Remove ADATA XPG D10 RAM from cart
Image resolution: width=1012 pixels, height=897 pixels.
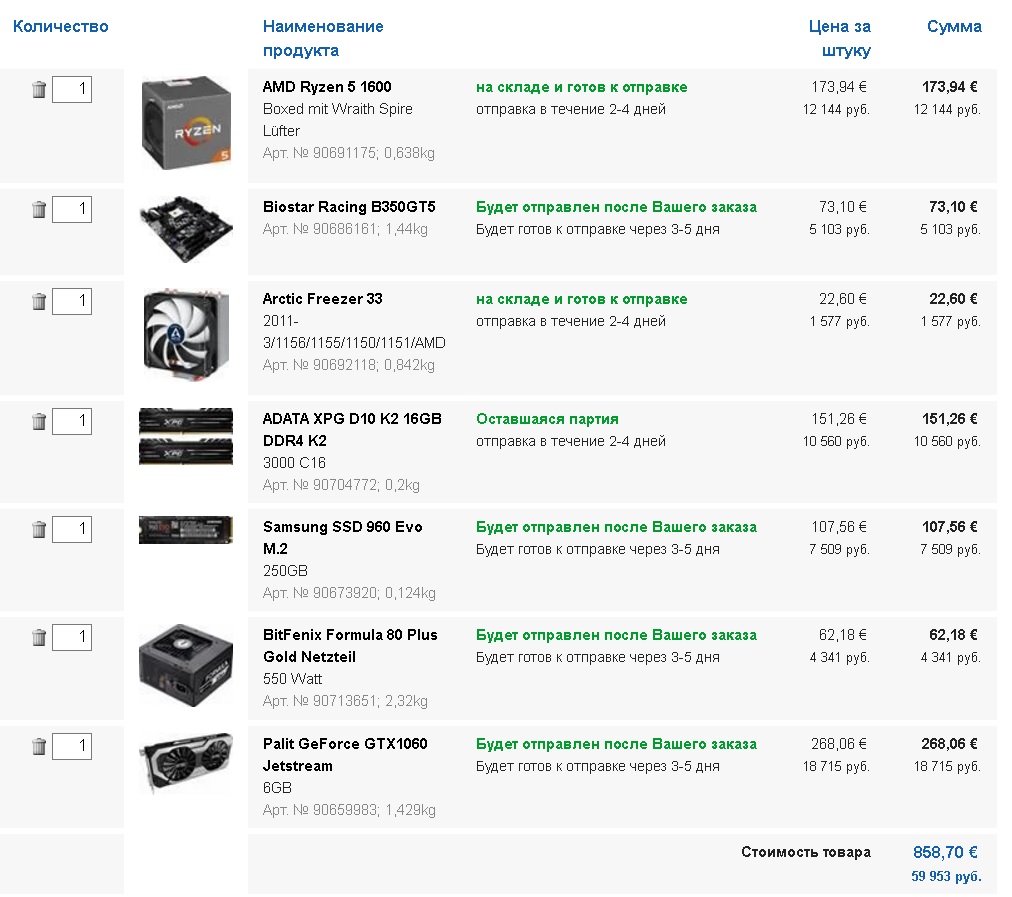click(39, 421)
